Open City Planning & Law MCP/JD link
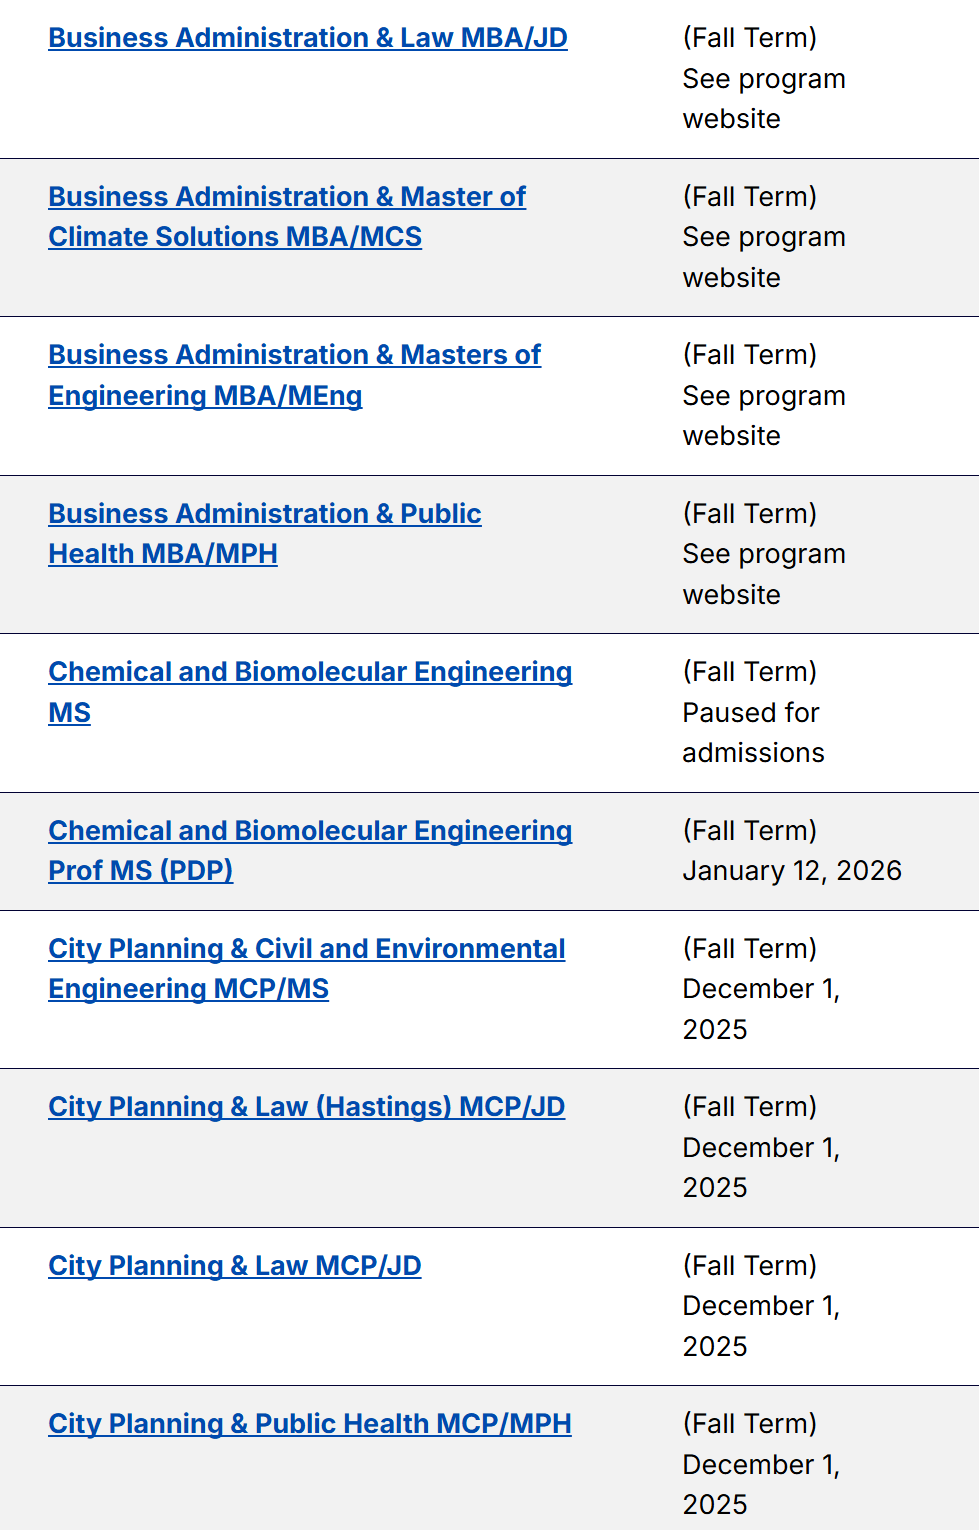 coord(234,1266)
